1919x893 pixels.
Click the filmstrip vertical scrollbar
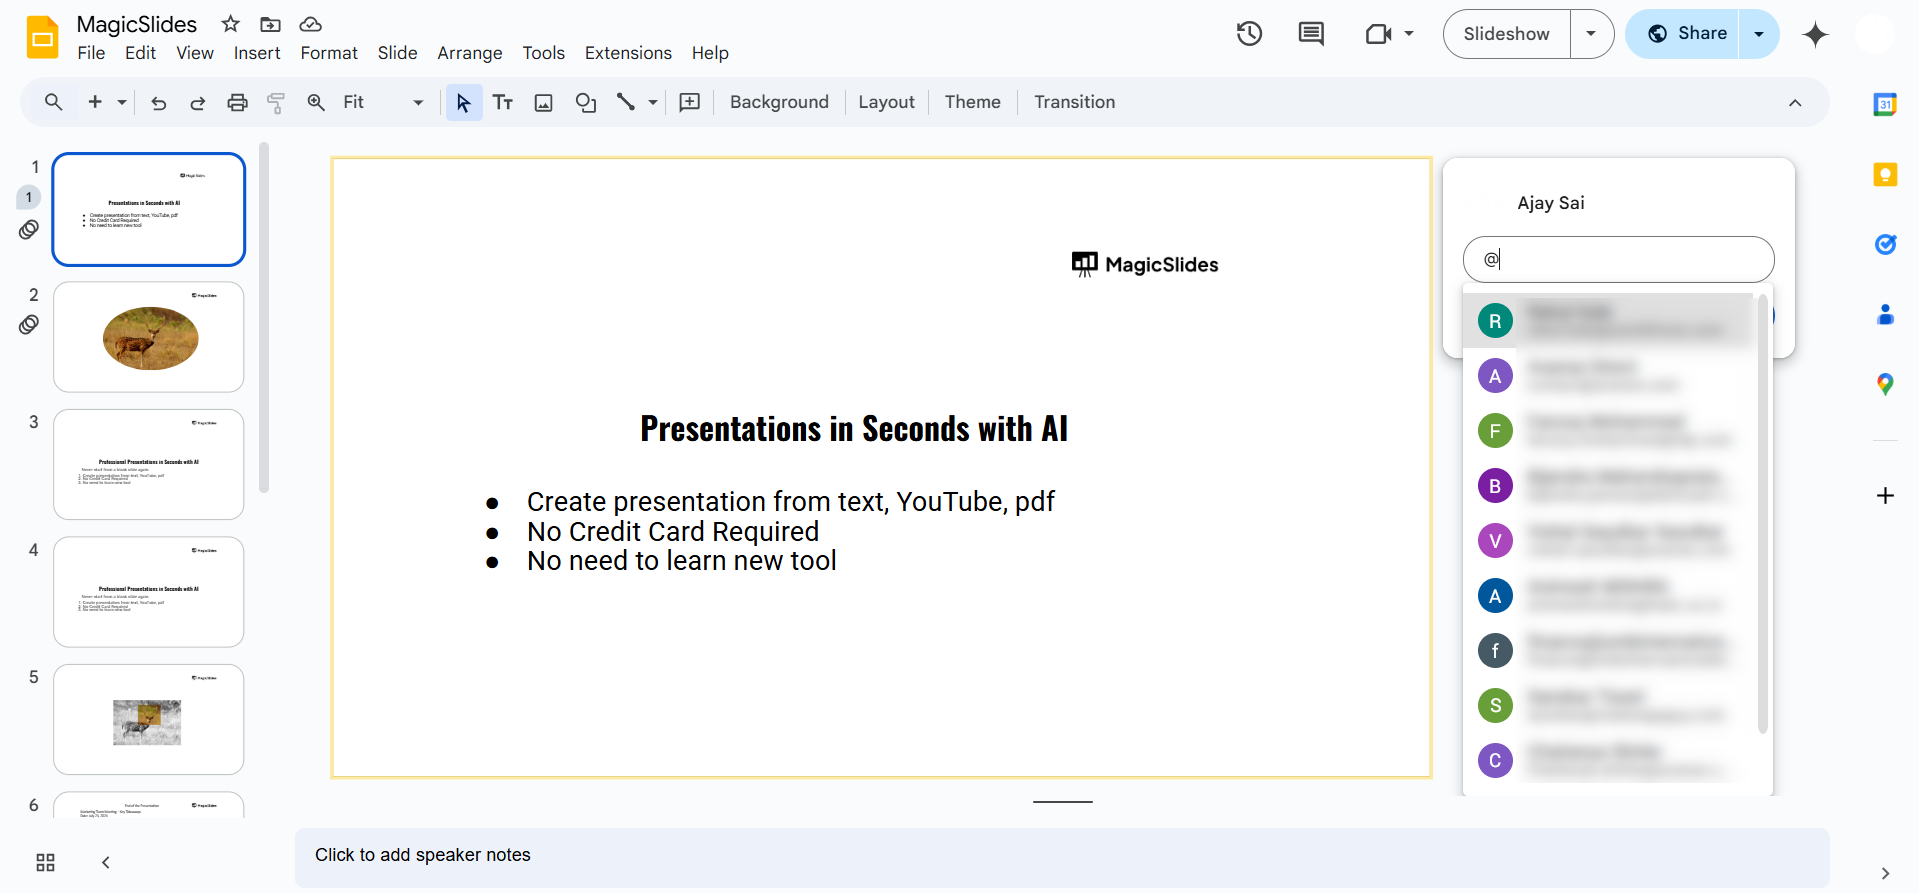coord(264,318)
